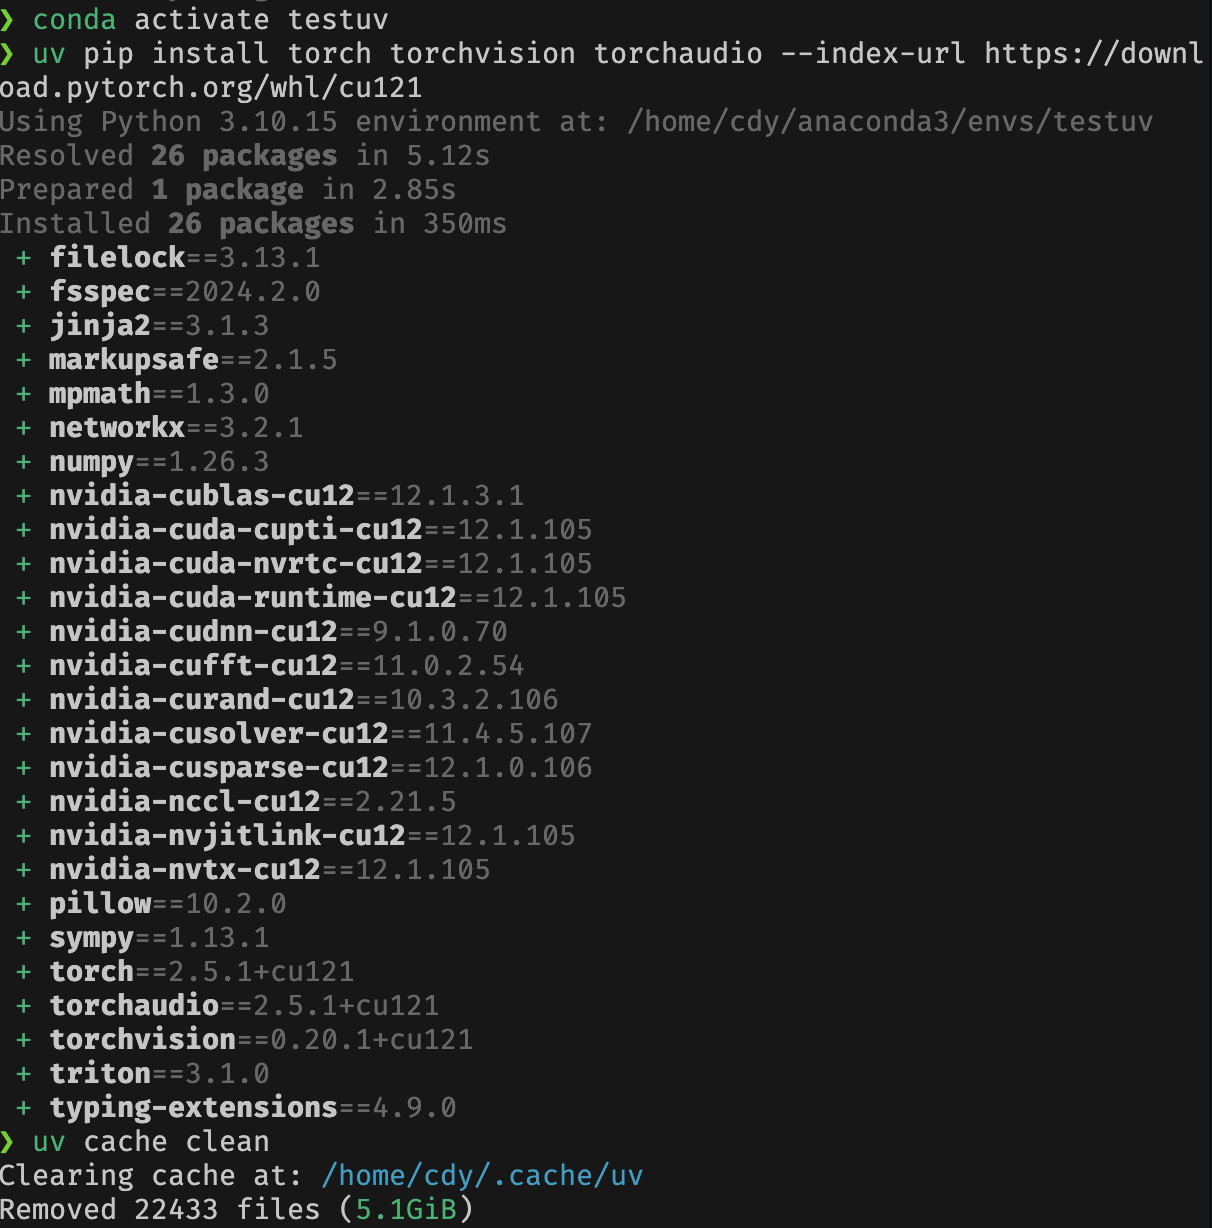The image size is (1212, 1228).
Task: Click the Python 3.10.15 version text
Action: coord(220,122)
